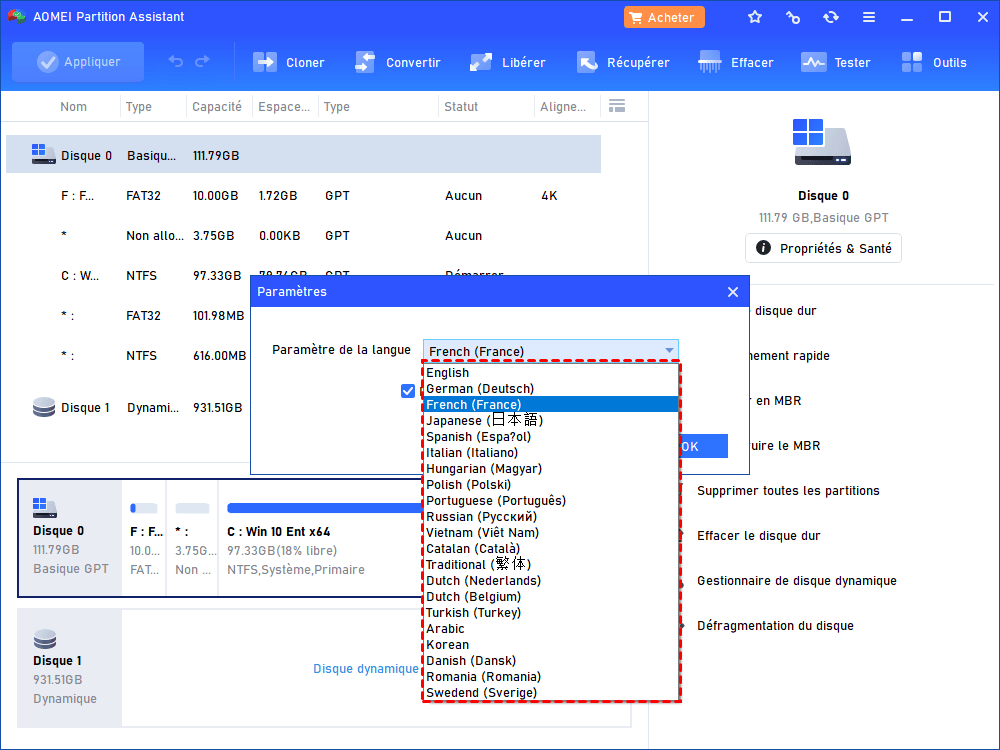Choose Portuguese (Português) language
Screen dimensions: 1000x750
pos(550,501)
